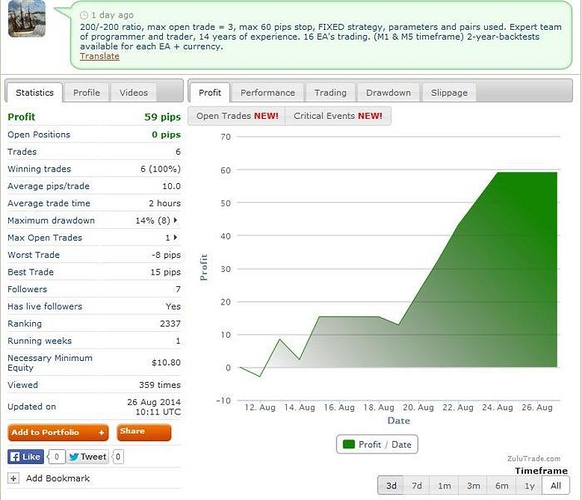The height and width of the screenshot is (500, 582).
Task: Click the Tweet count bubble
Action: [x=118, y=457]
